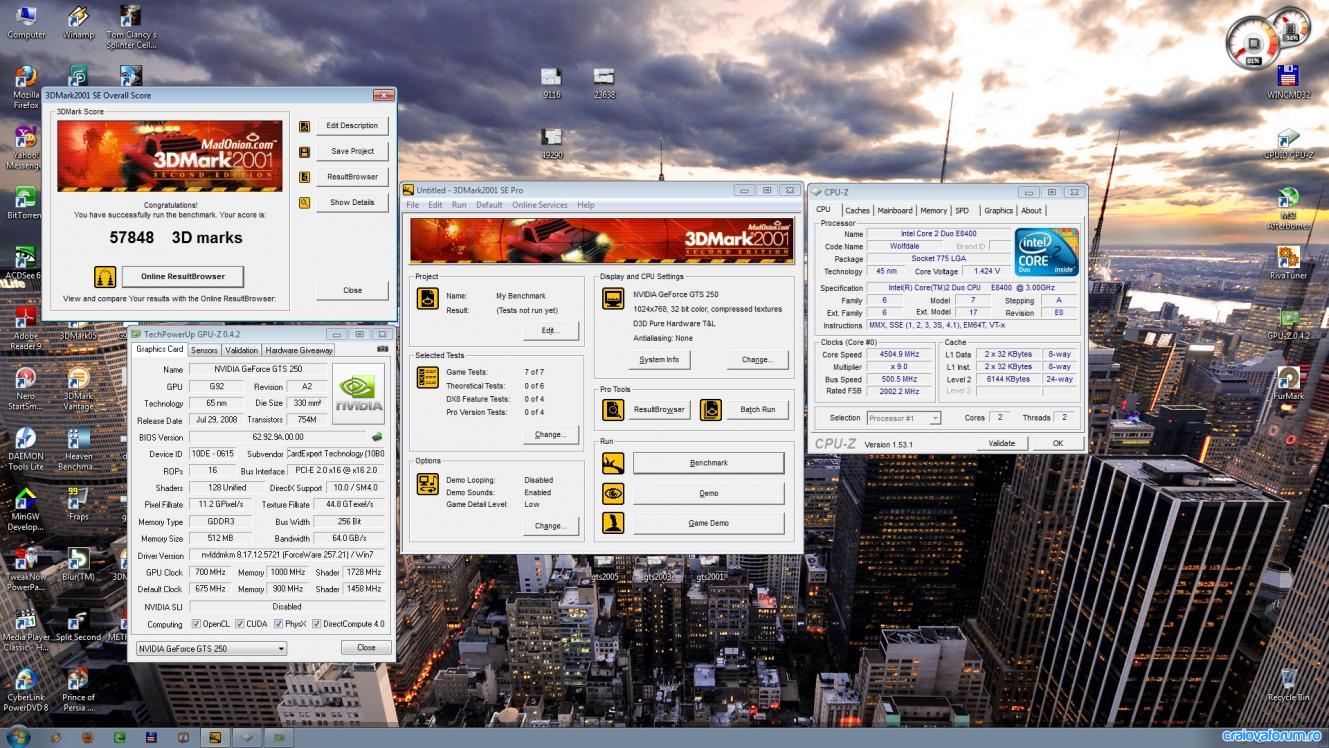Open the Mozilla Firefox desktop shortcut

point(26,86)
